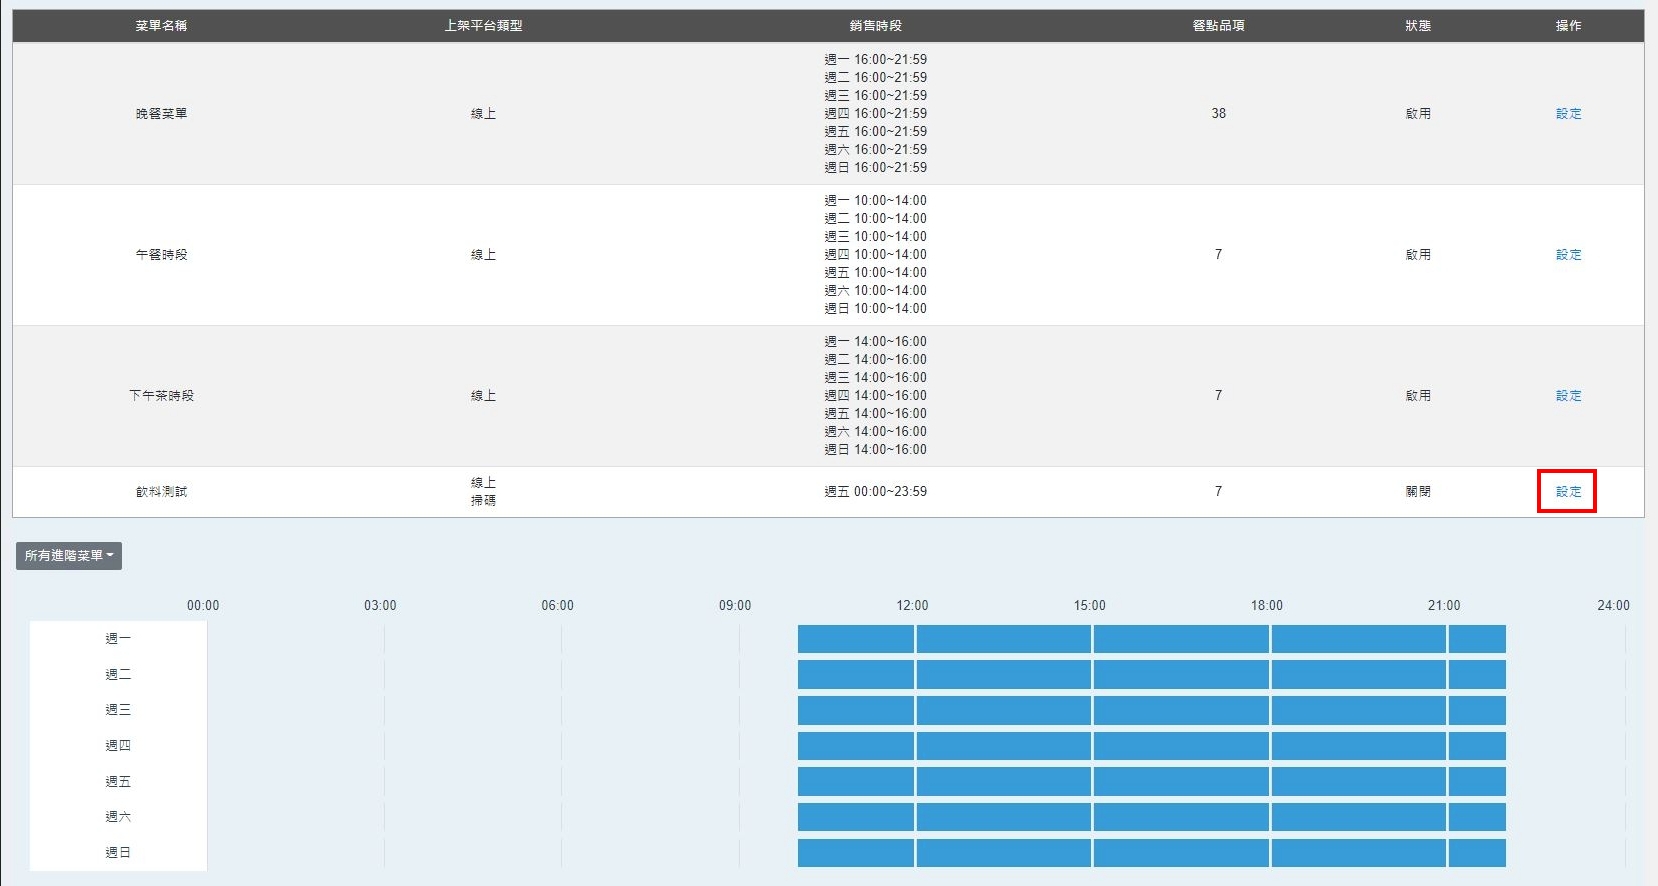Select the 狀態 column header
The image size is (1658, 886).
click(x=1417, y=26)
